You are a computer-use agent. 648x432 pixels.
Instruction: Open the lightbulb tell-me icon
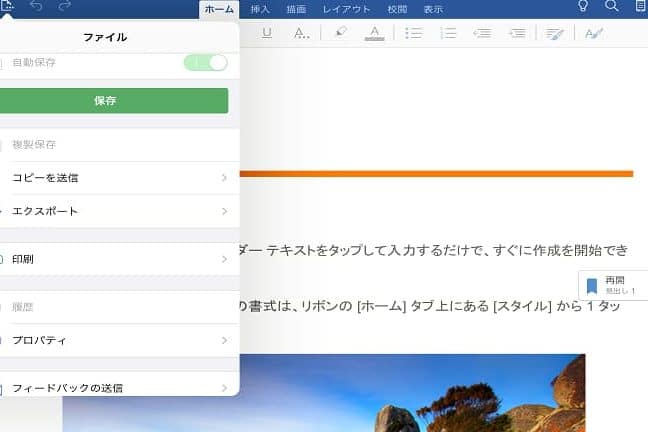click(x=583, y=7)
